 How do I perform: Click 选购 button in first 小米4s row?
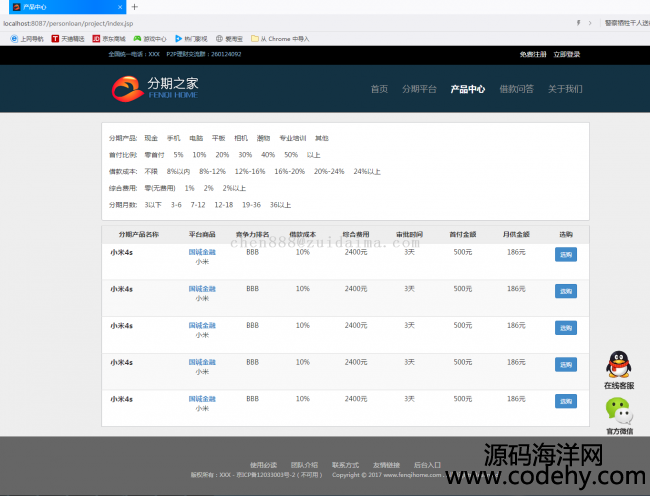pyautogui.click(x=566, y=254)
